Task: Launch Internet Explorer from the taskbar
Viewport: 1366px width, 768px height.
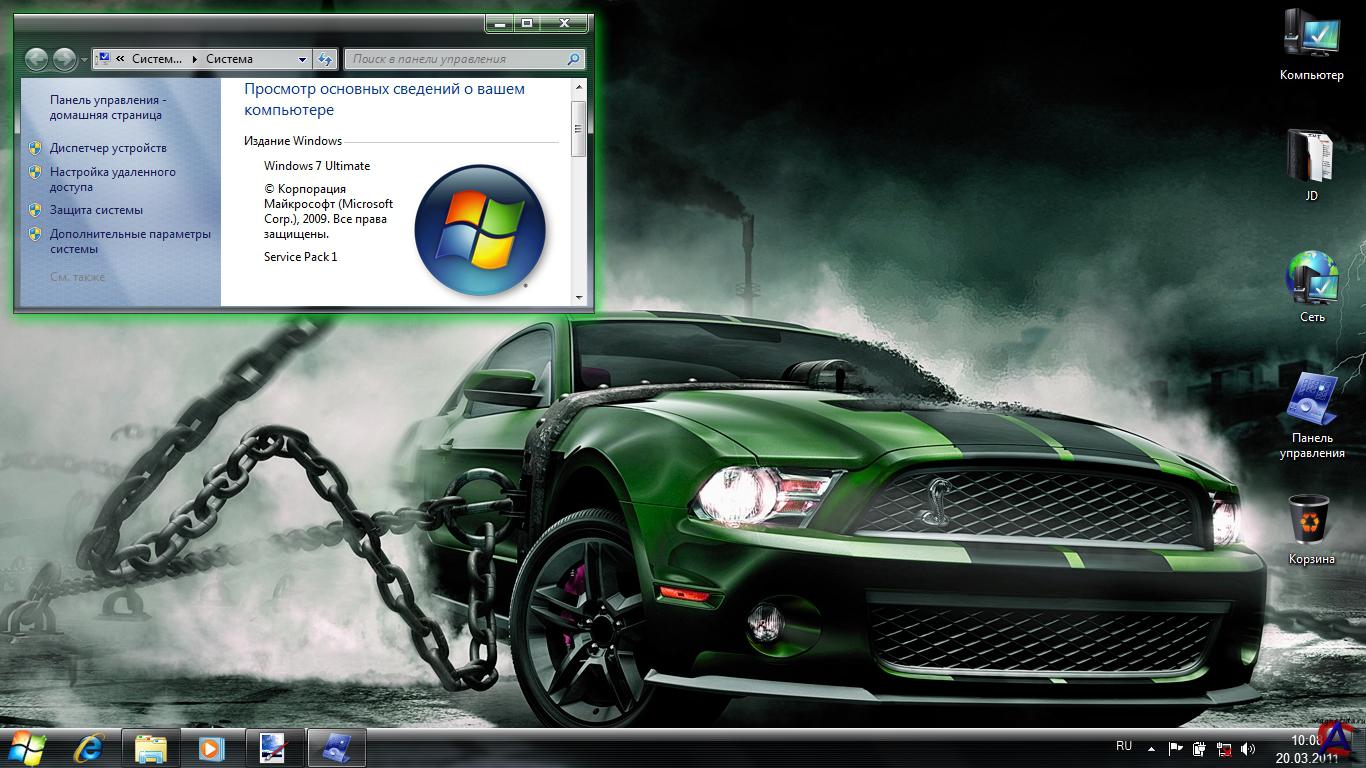Action: (89, 747)
